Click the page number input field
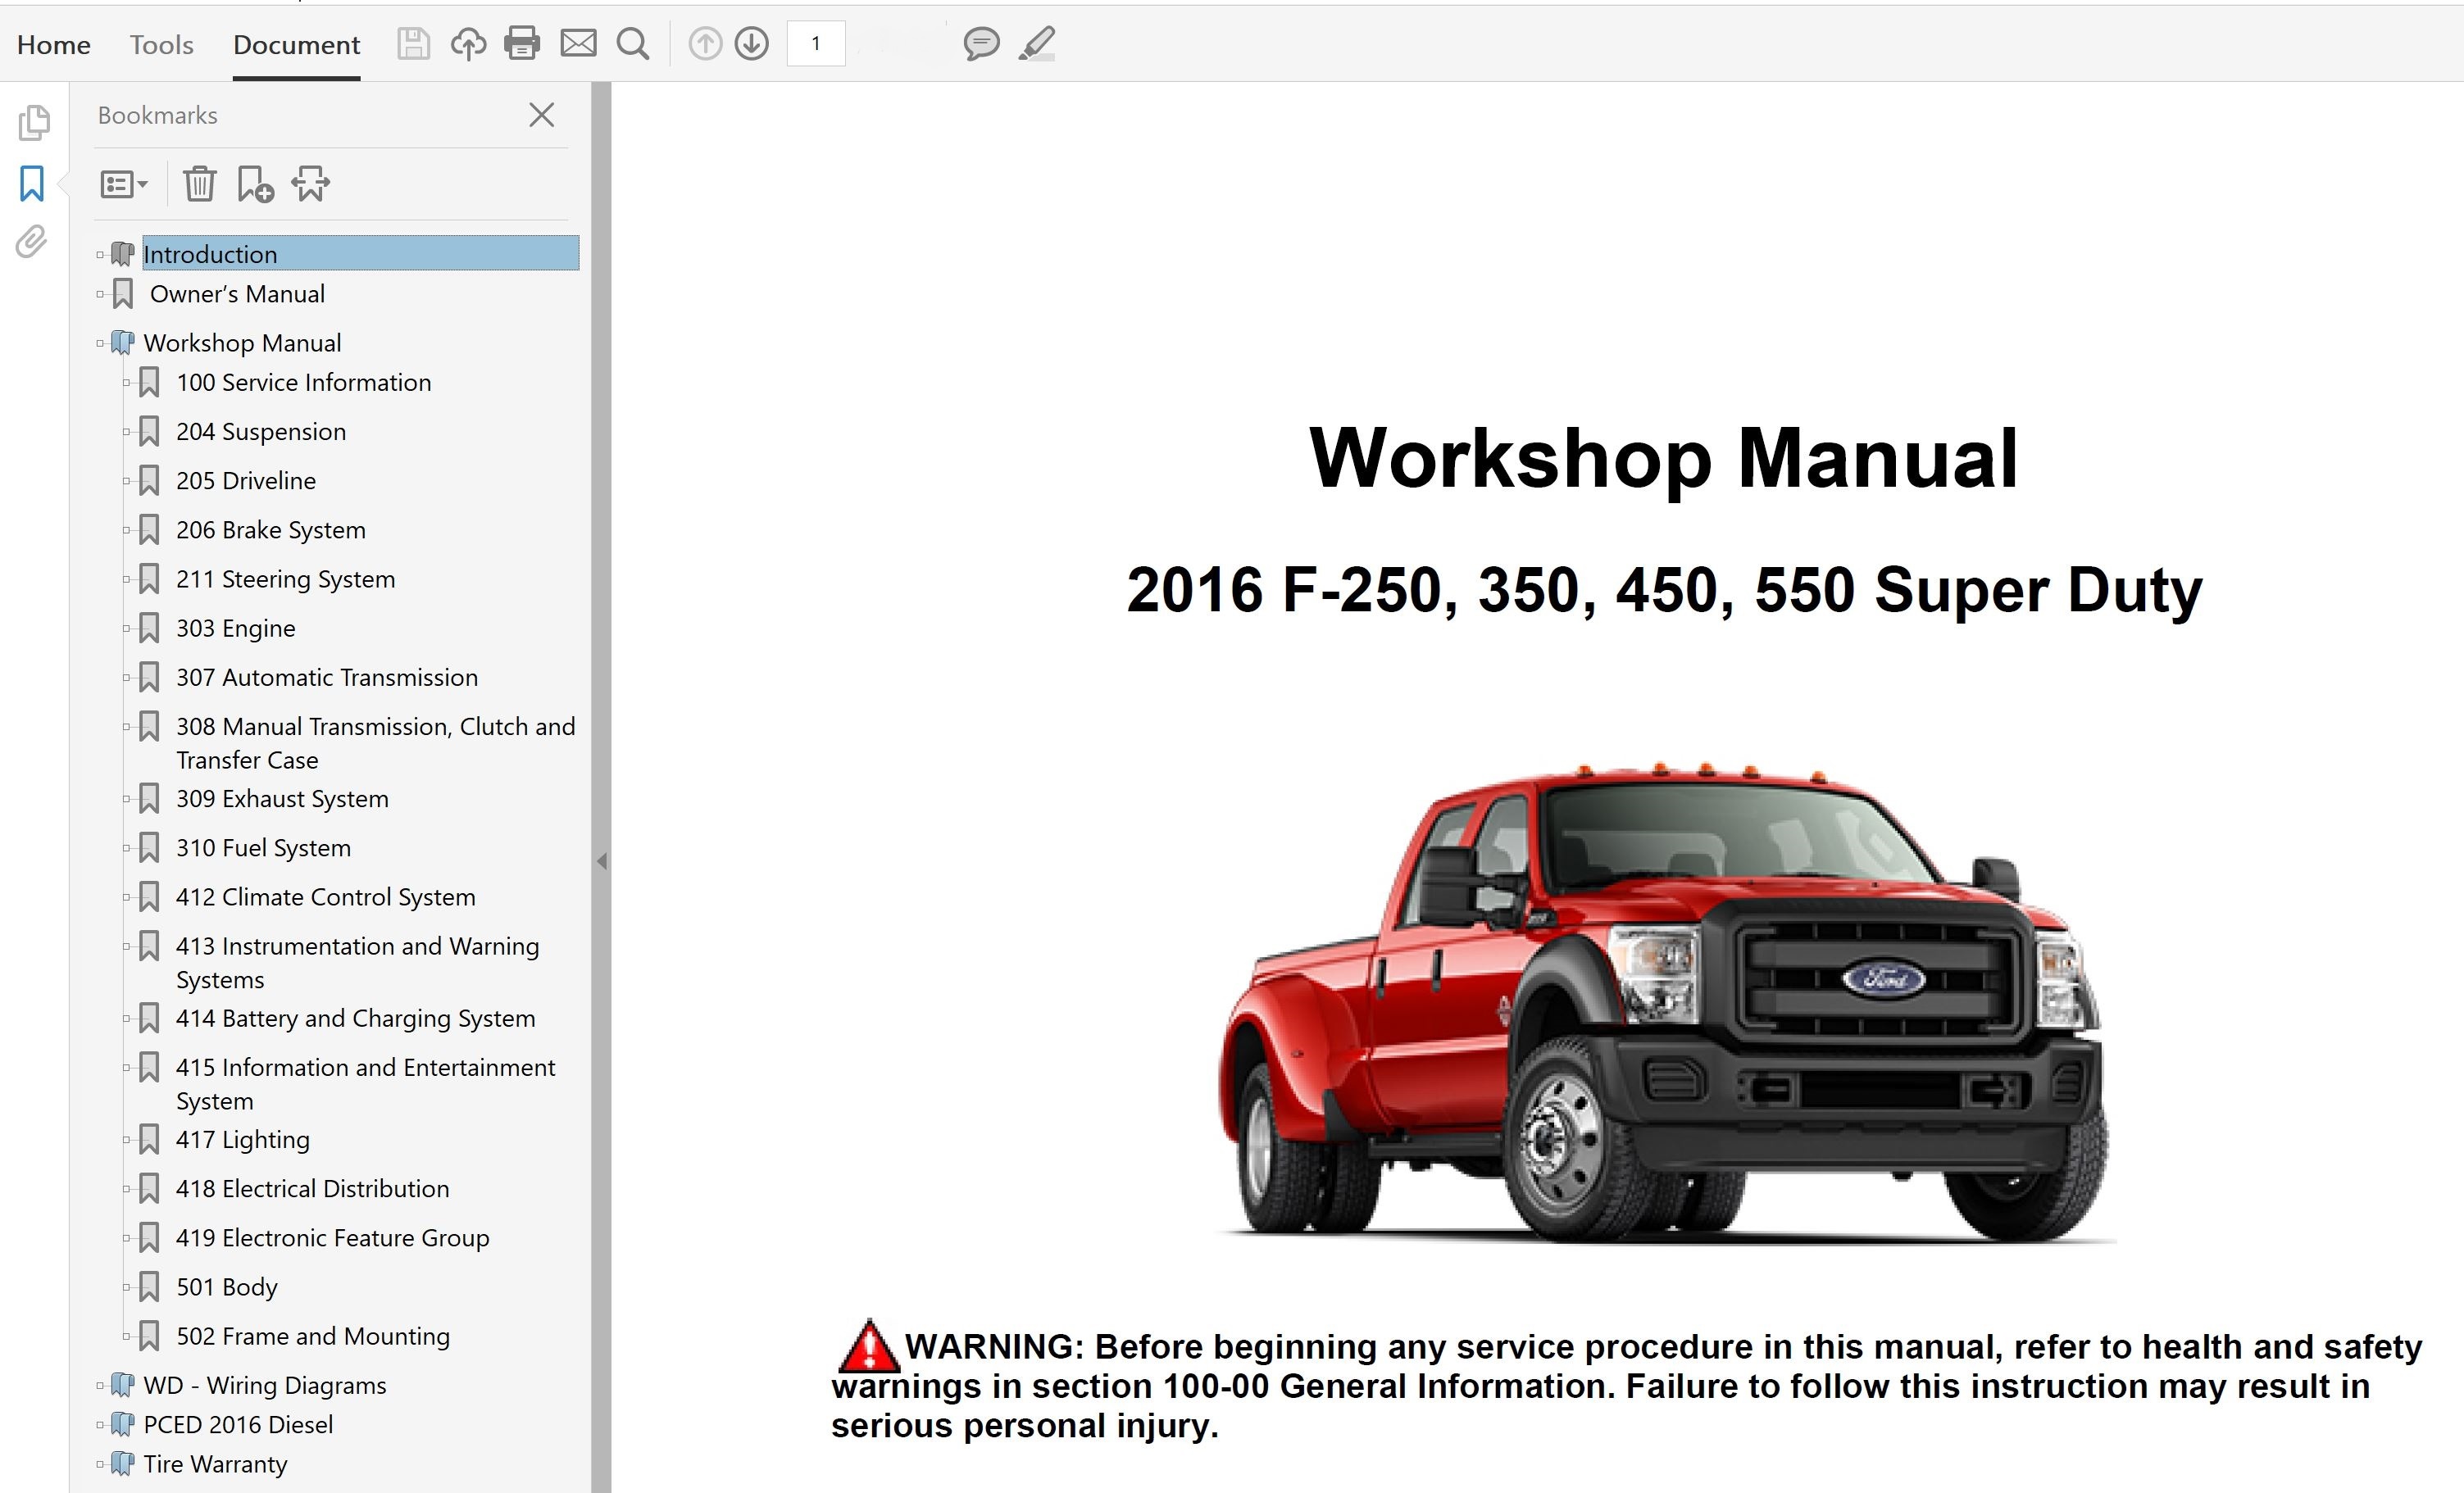The image size is (2464, 1493). click(x=816, y=44)
